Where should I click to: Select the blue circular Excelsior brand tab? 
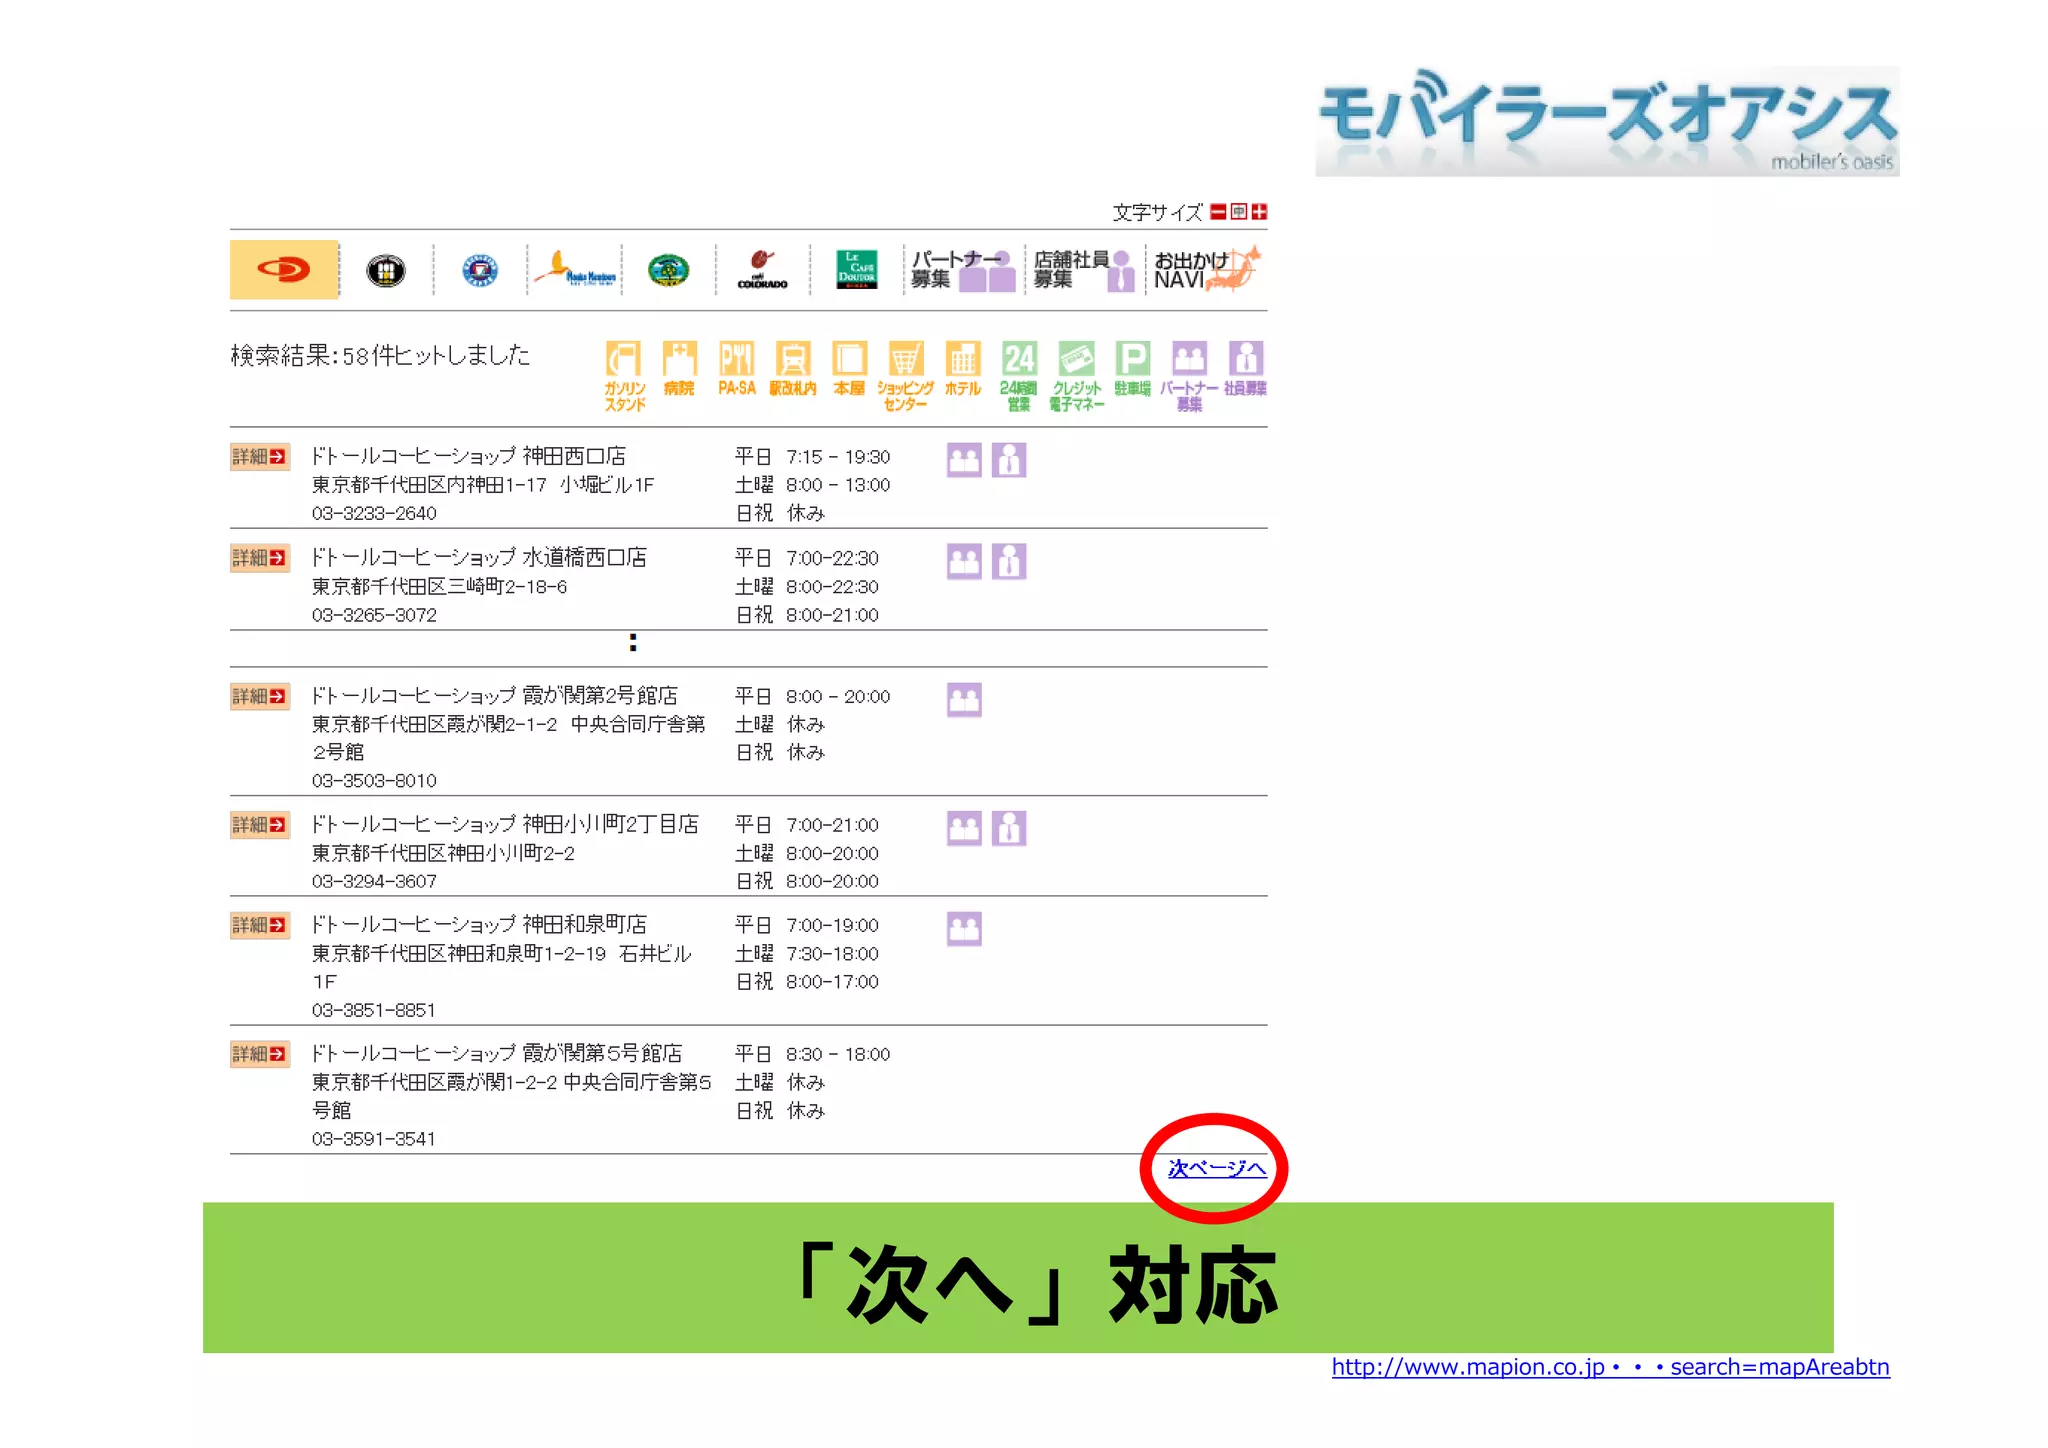tap(480, 270)
